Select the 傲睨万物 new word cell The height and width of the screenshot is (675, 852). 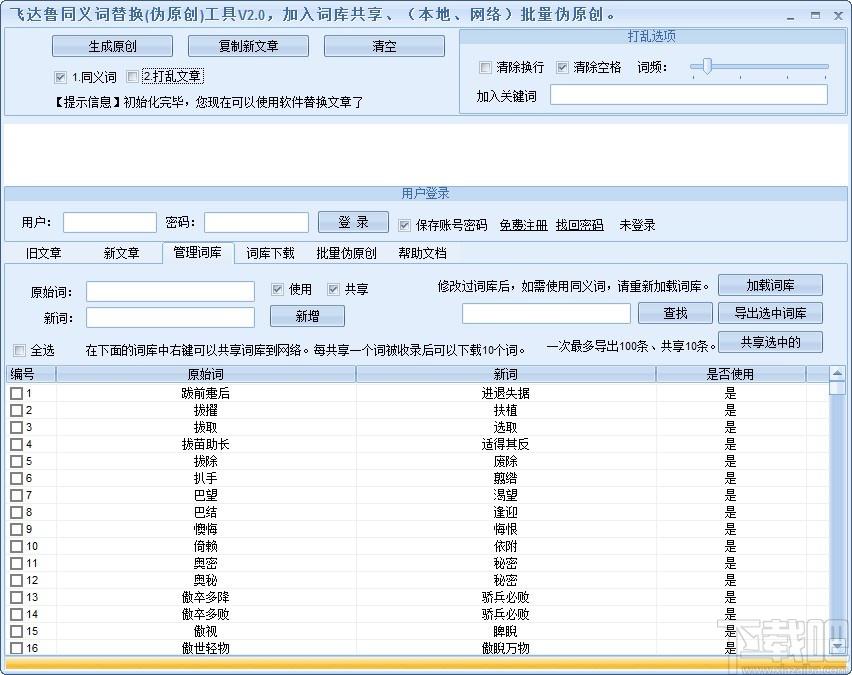[505, 648]
